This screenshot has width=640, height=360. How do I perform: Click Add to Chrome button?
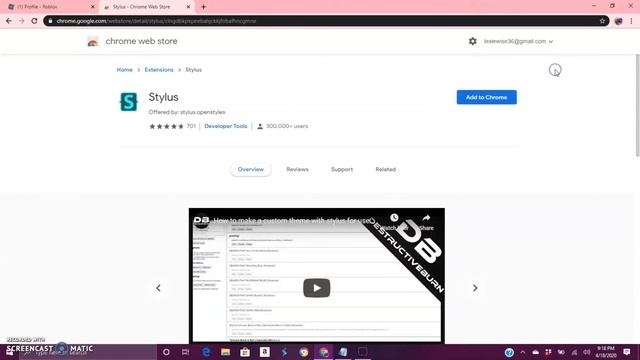487,97
